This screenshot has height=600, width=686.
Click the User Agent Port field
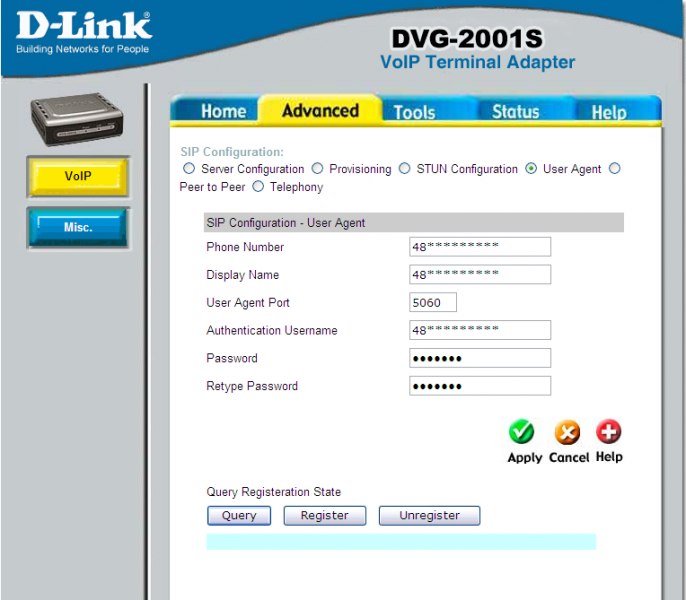point(433,302)
